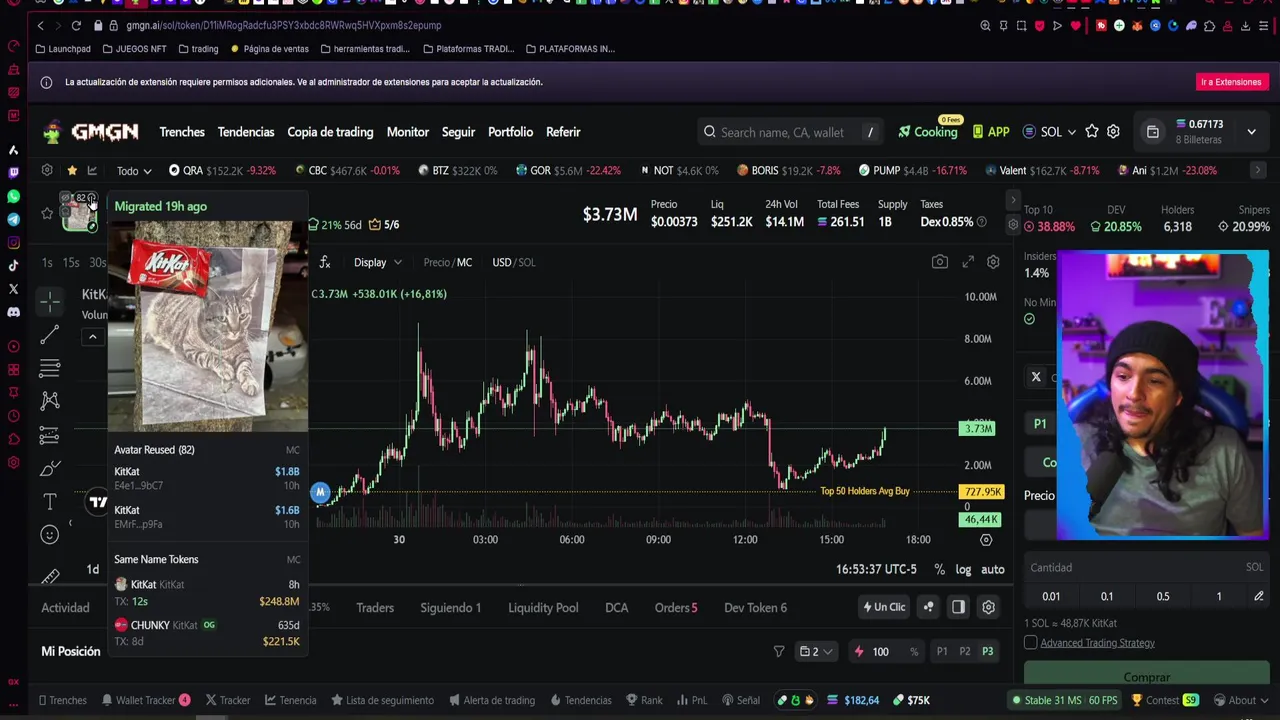Toggle side panel layout icon
This screenshot has height=720, width=1280.
coord(958,607)
